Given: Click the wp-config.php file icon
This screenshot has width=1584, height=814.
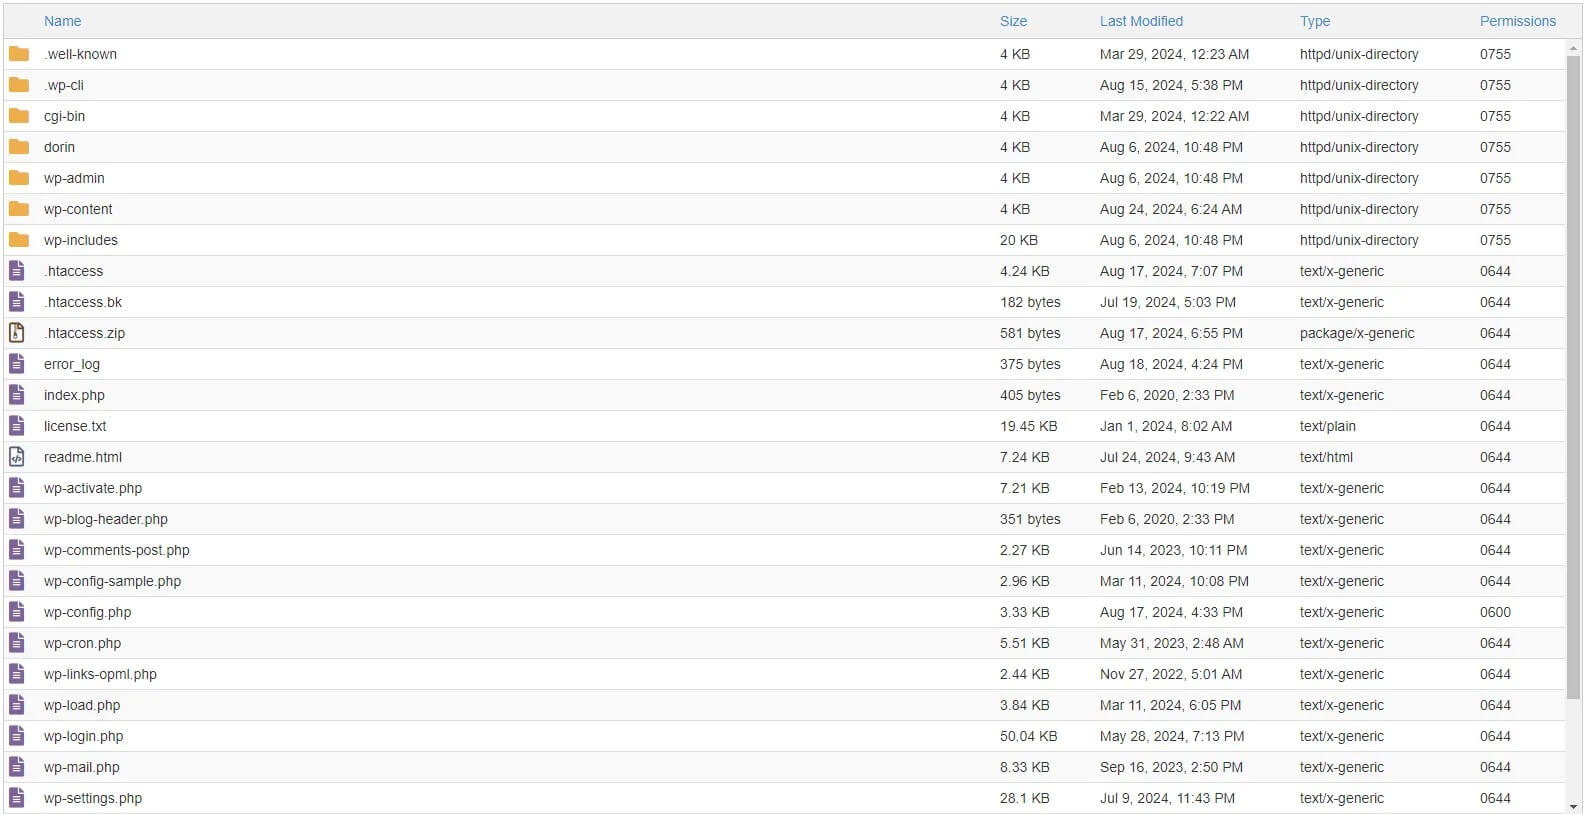Looking at the screenshot, I should click(17, 612).
